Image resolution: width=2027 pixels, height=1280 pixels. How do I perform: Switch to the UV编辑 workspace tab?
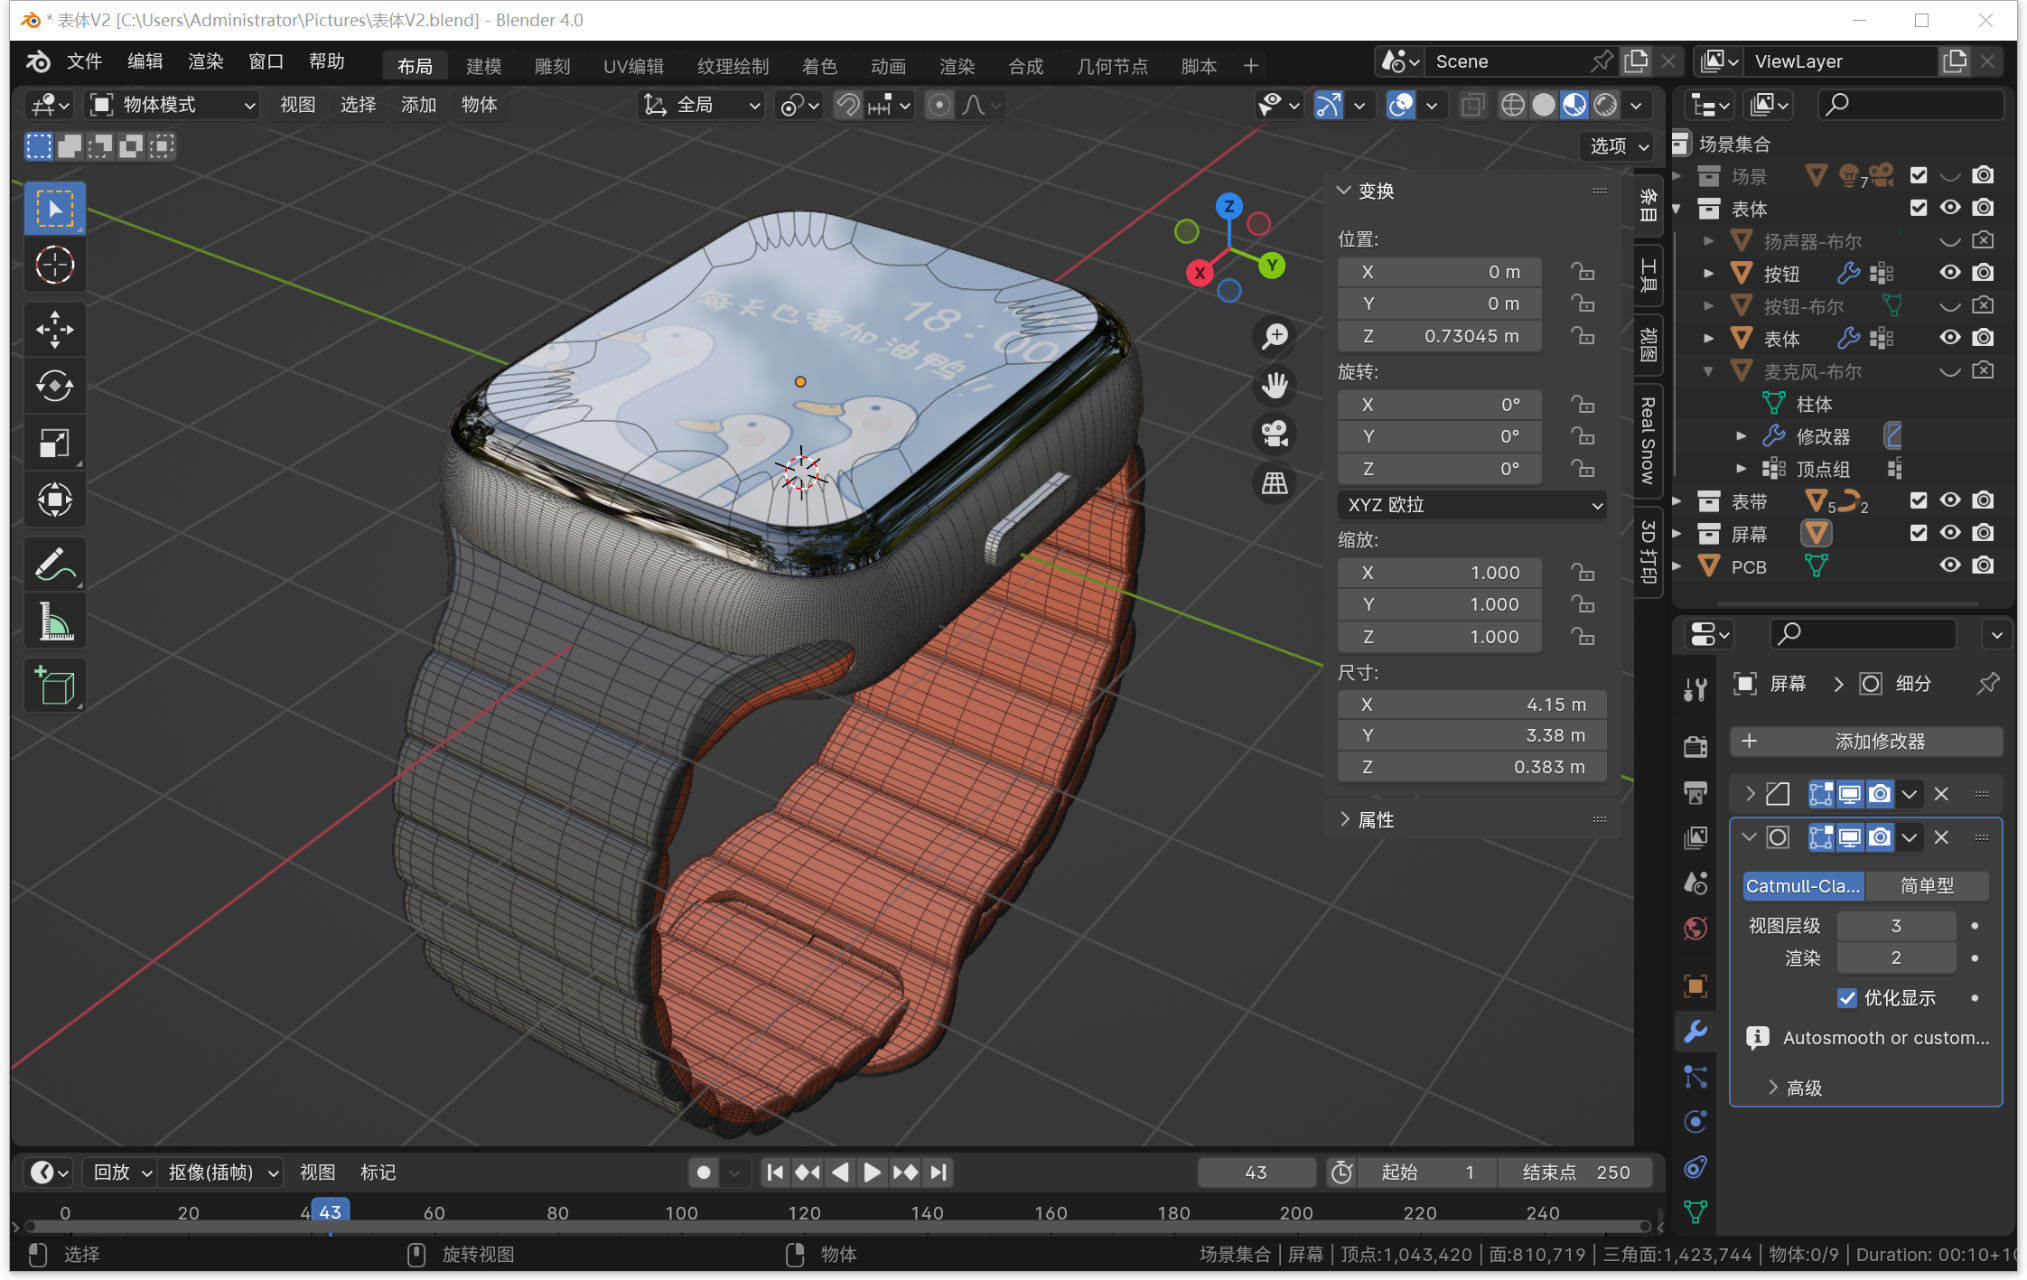pos(633,66)
